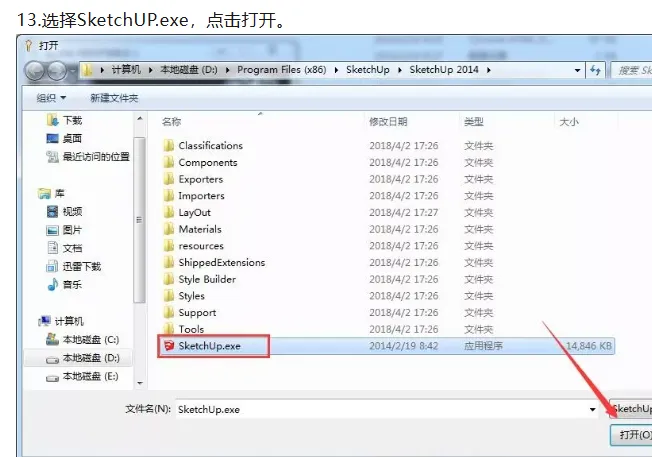Click the sidebar scroll up arrow
Image resolution: width=652 pixels, height=457 pixels.
[140, 119]
